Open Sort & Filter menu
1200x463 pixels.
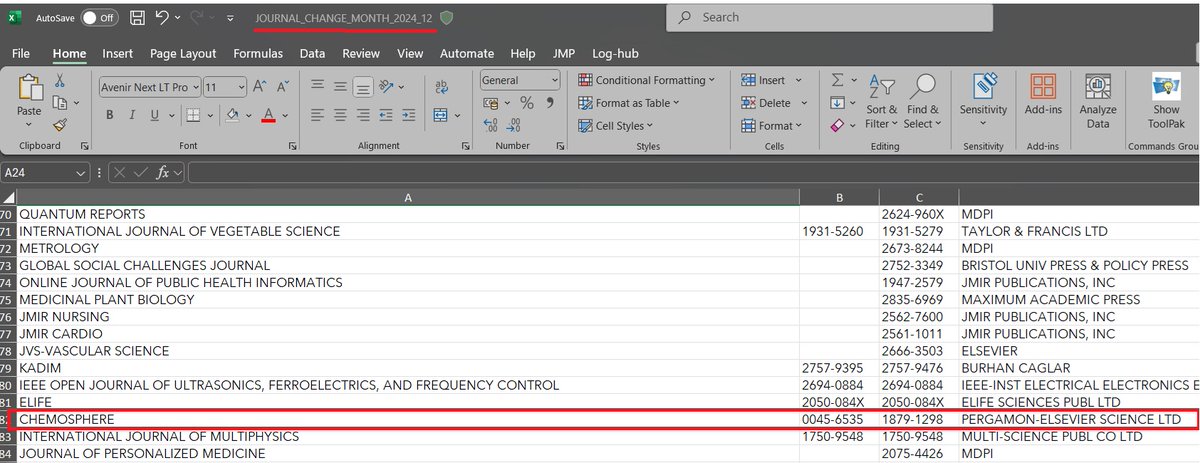coord(882,101)
